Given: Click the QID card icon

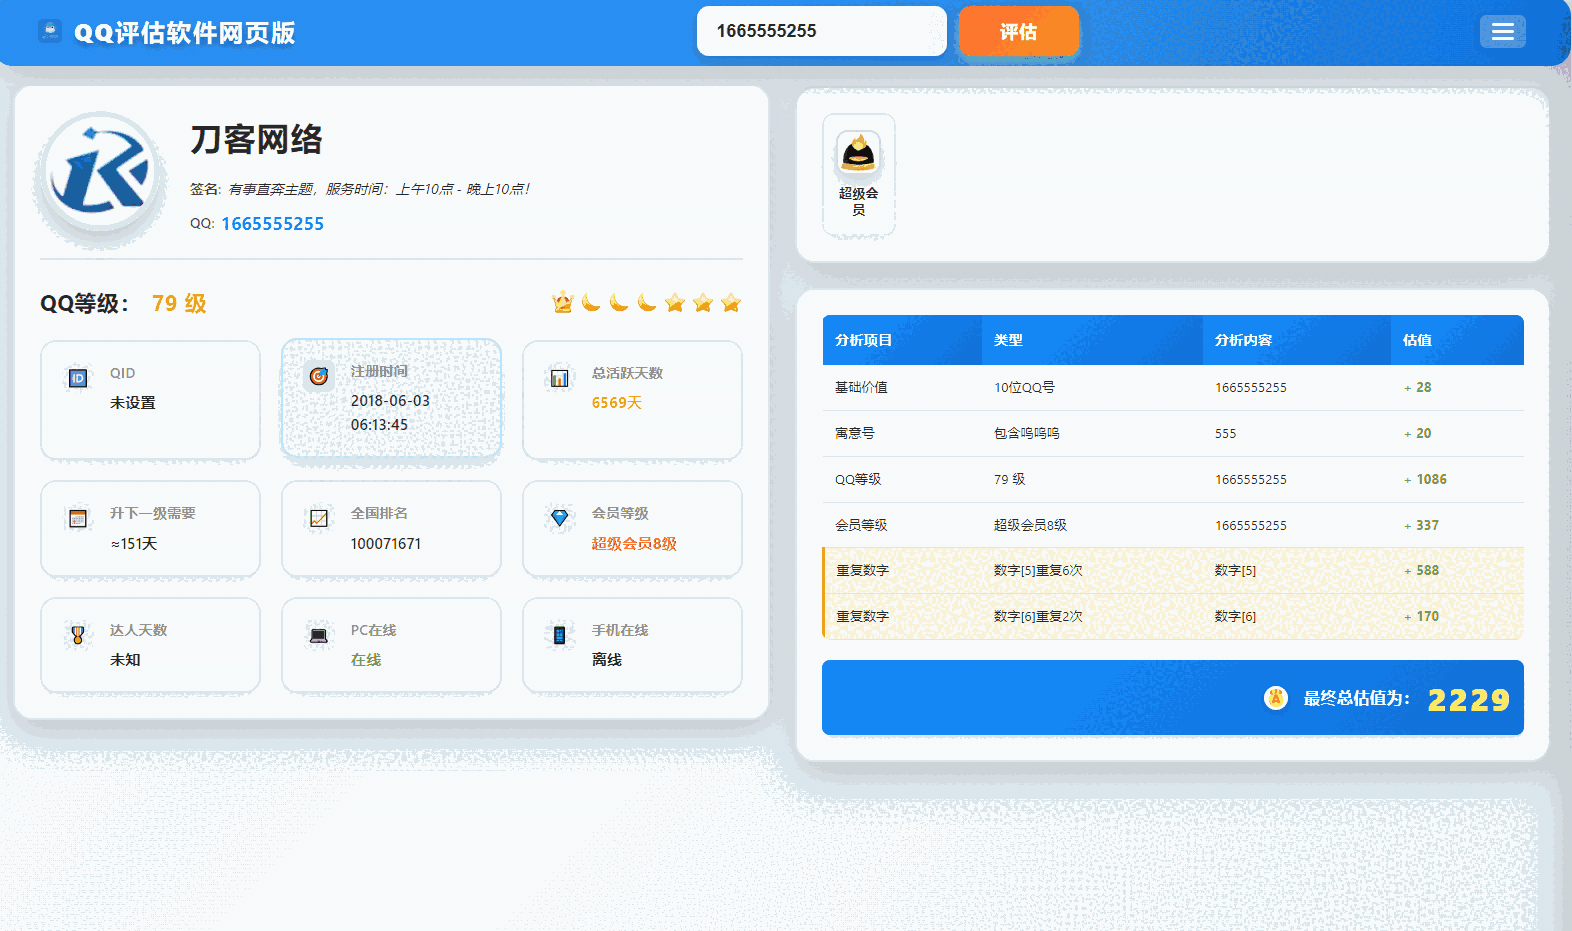Looking at the screenshot, I should click(78, 378).
